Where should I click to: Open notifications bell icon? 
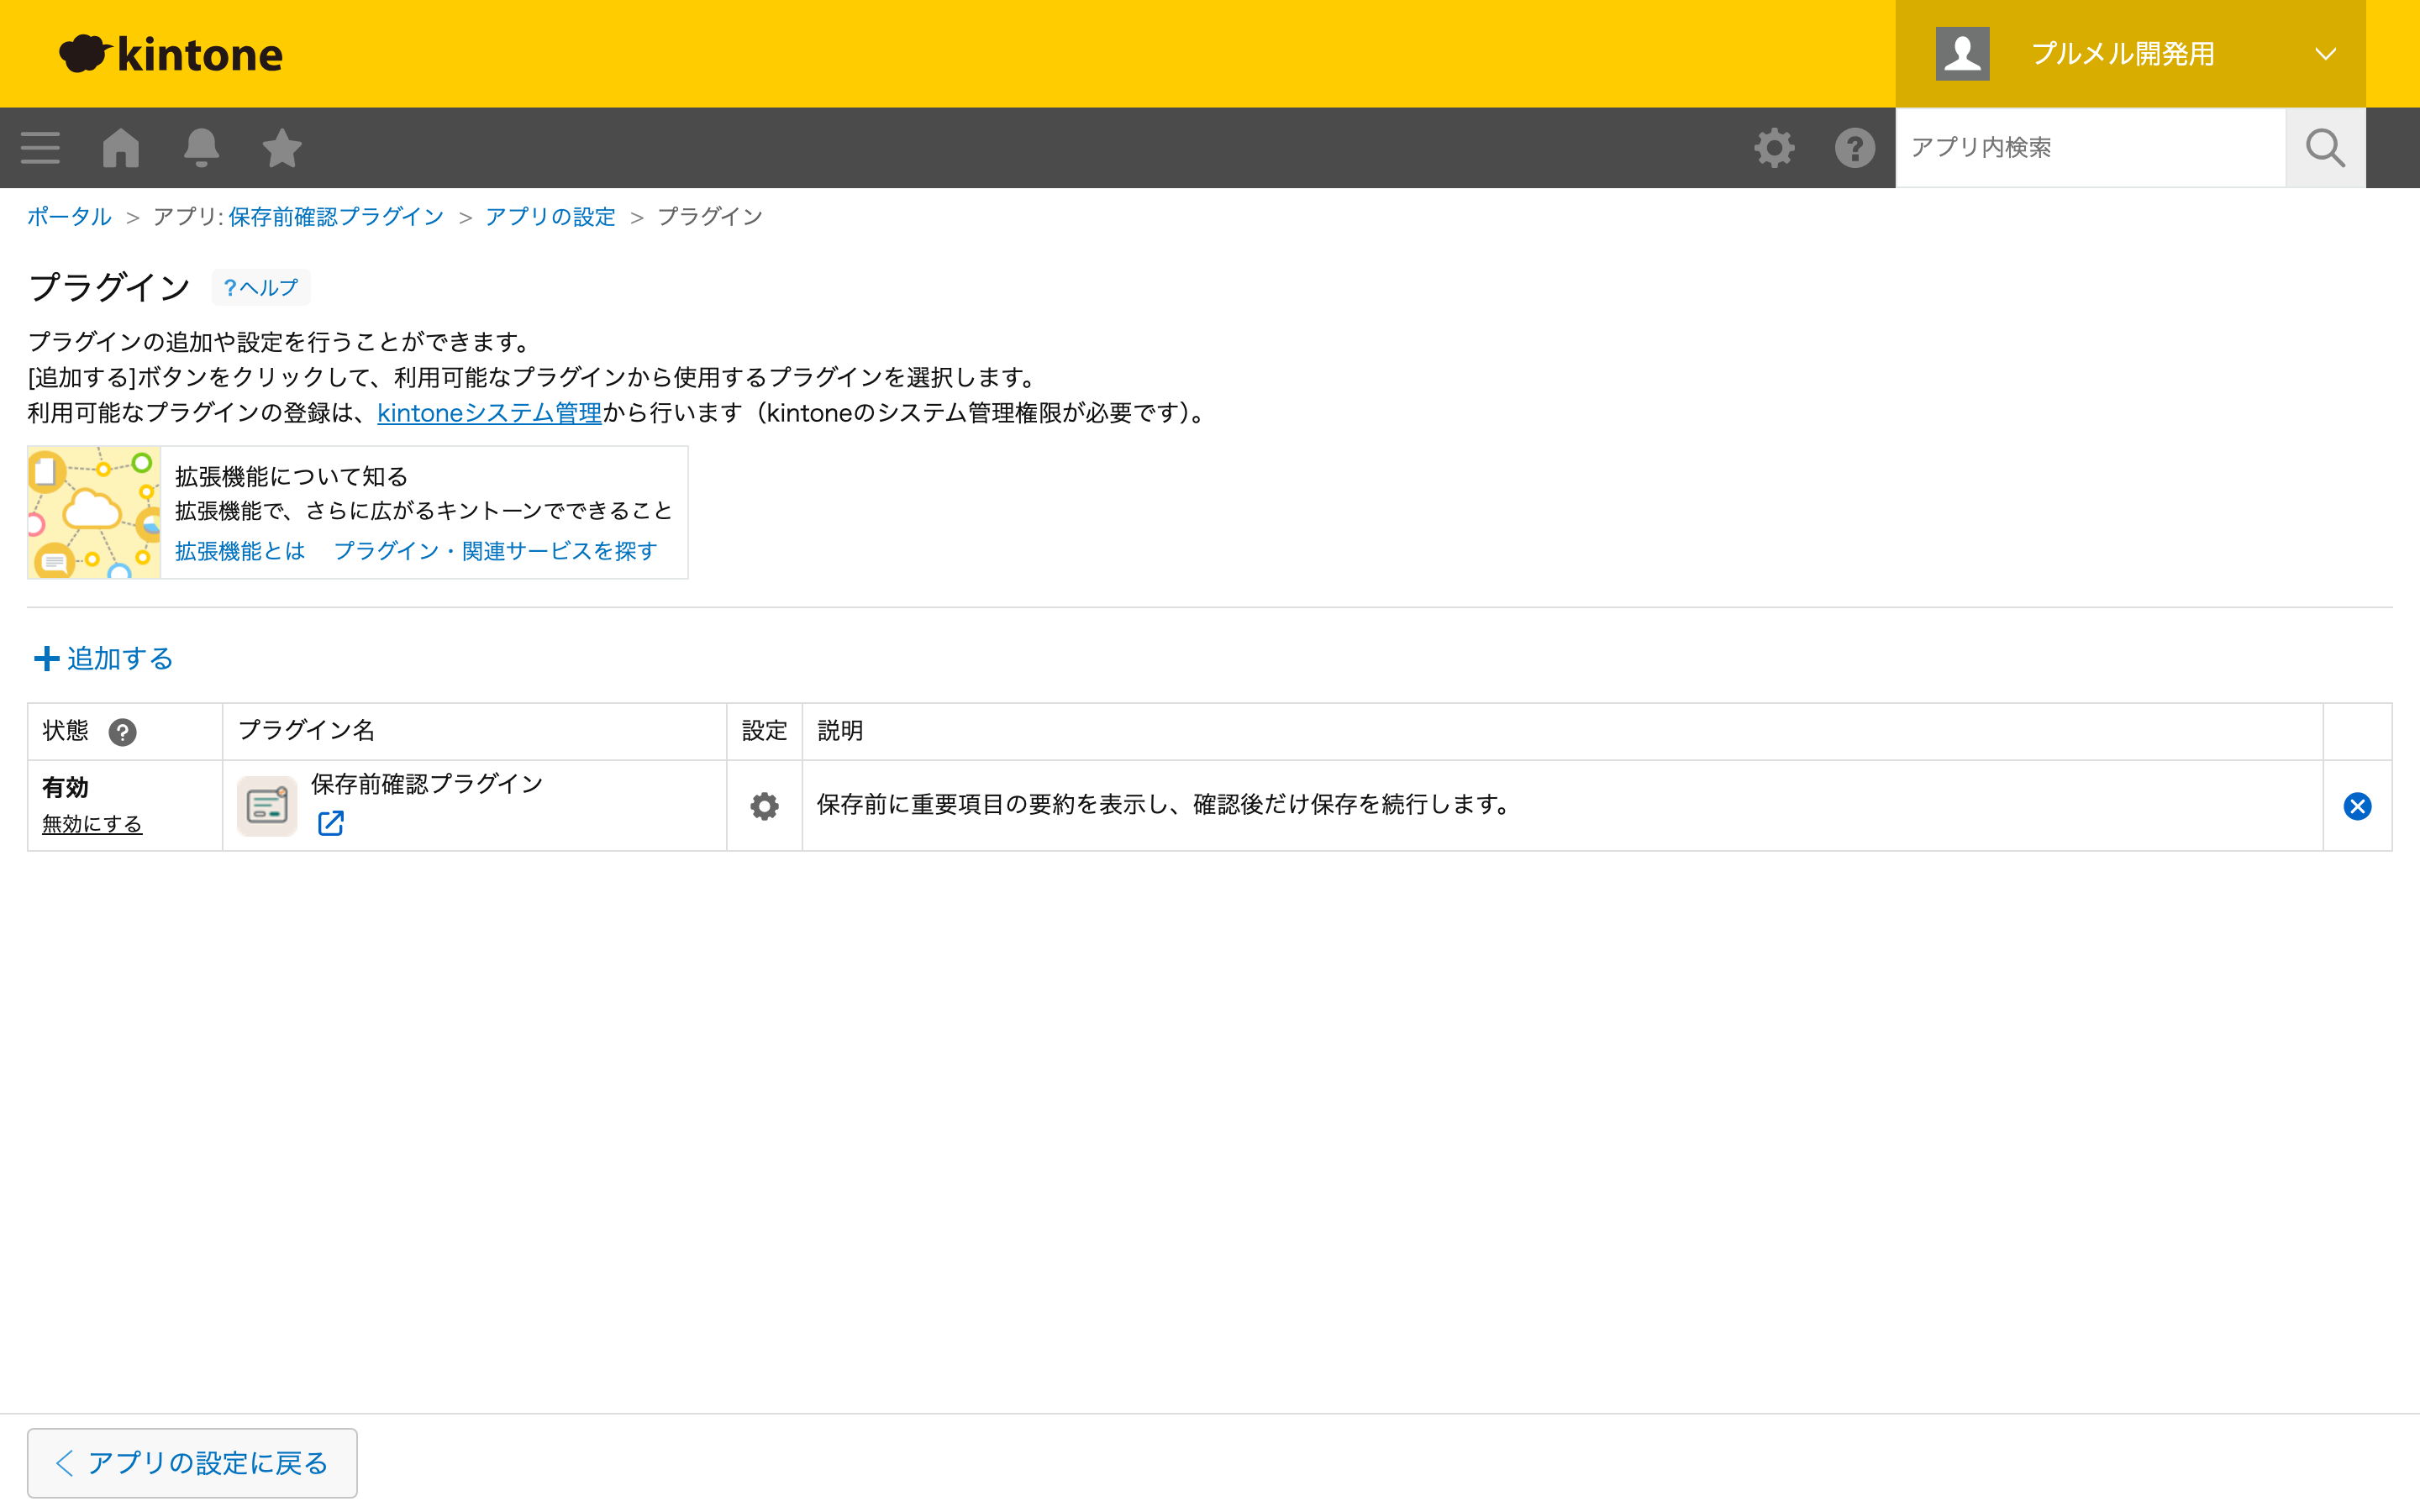[x=201, y=148]
